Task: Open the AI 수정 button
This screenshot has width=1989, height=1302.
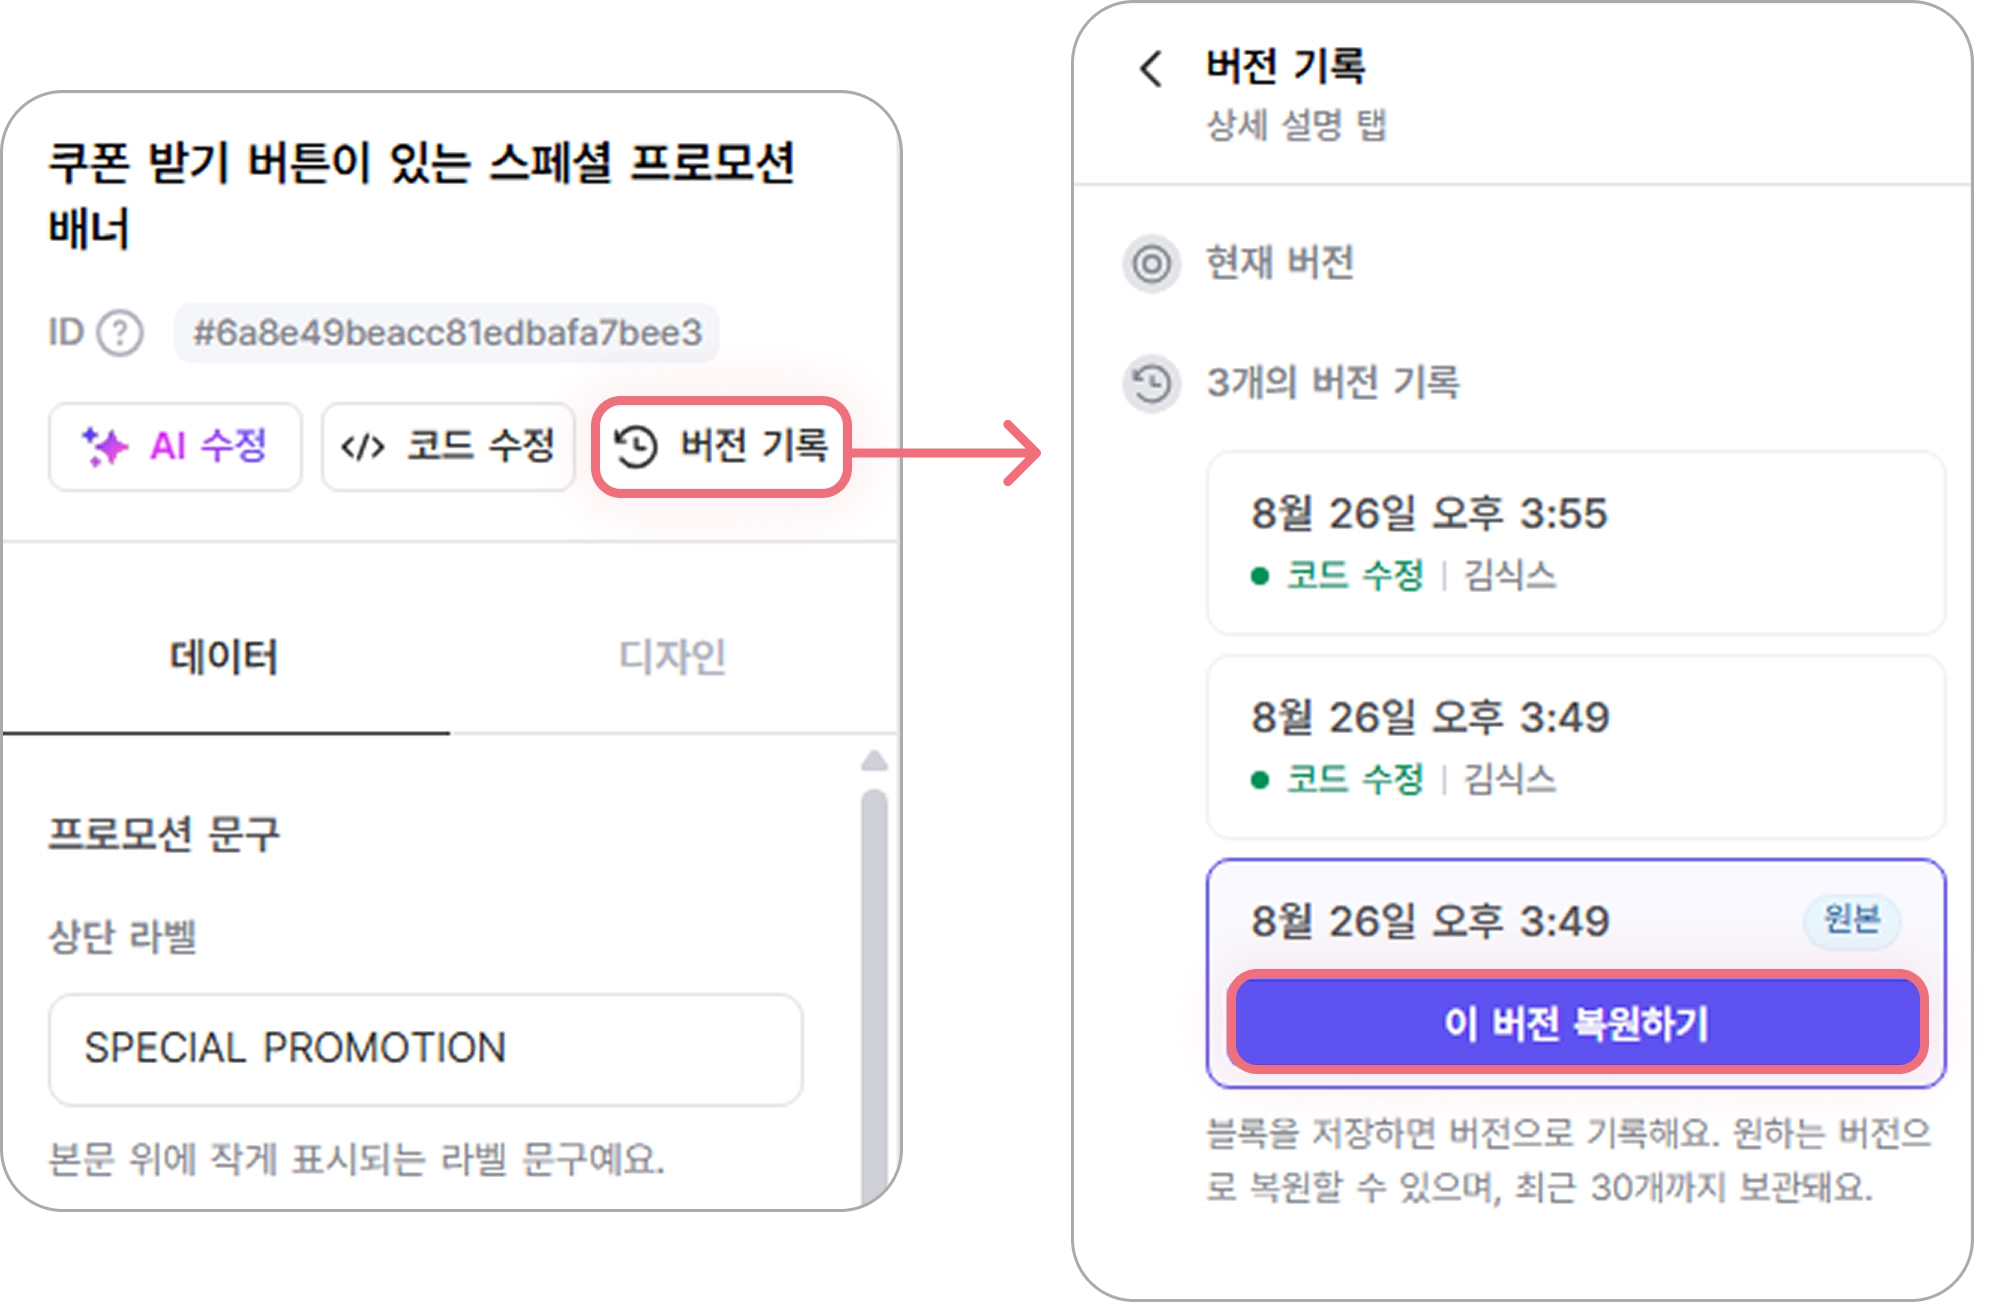Action: point(175,446)
